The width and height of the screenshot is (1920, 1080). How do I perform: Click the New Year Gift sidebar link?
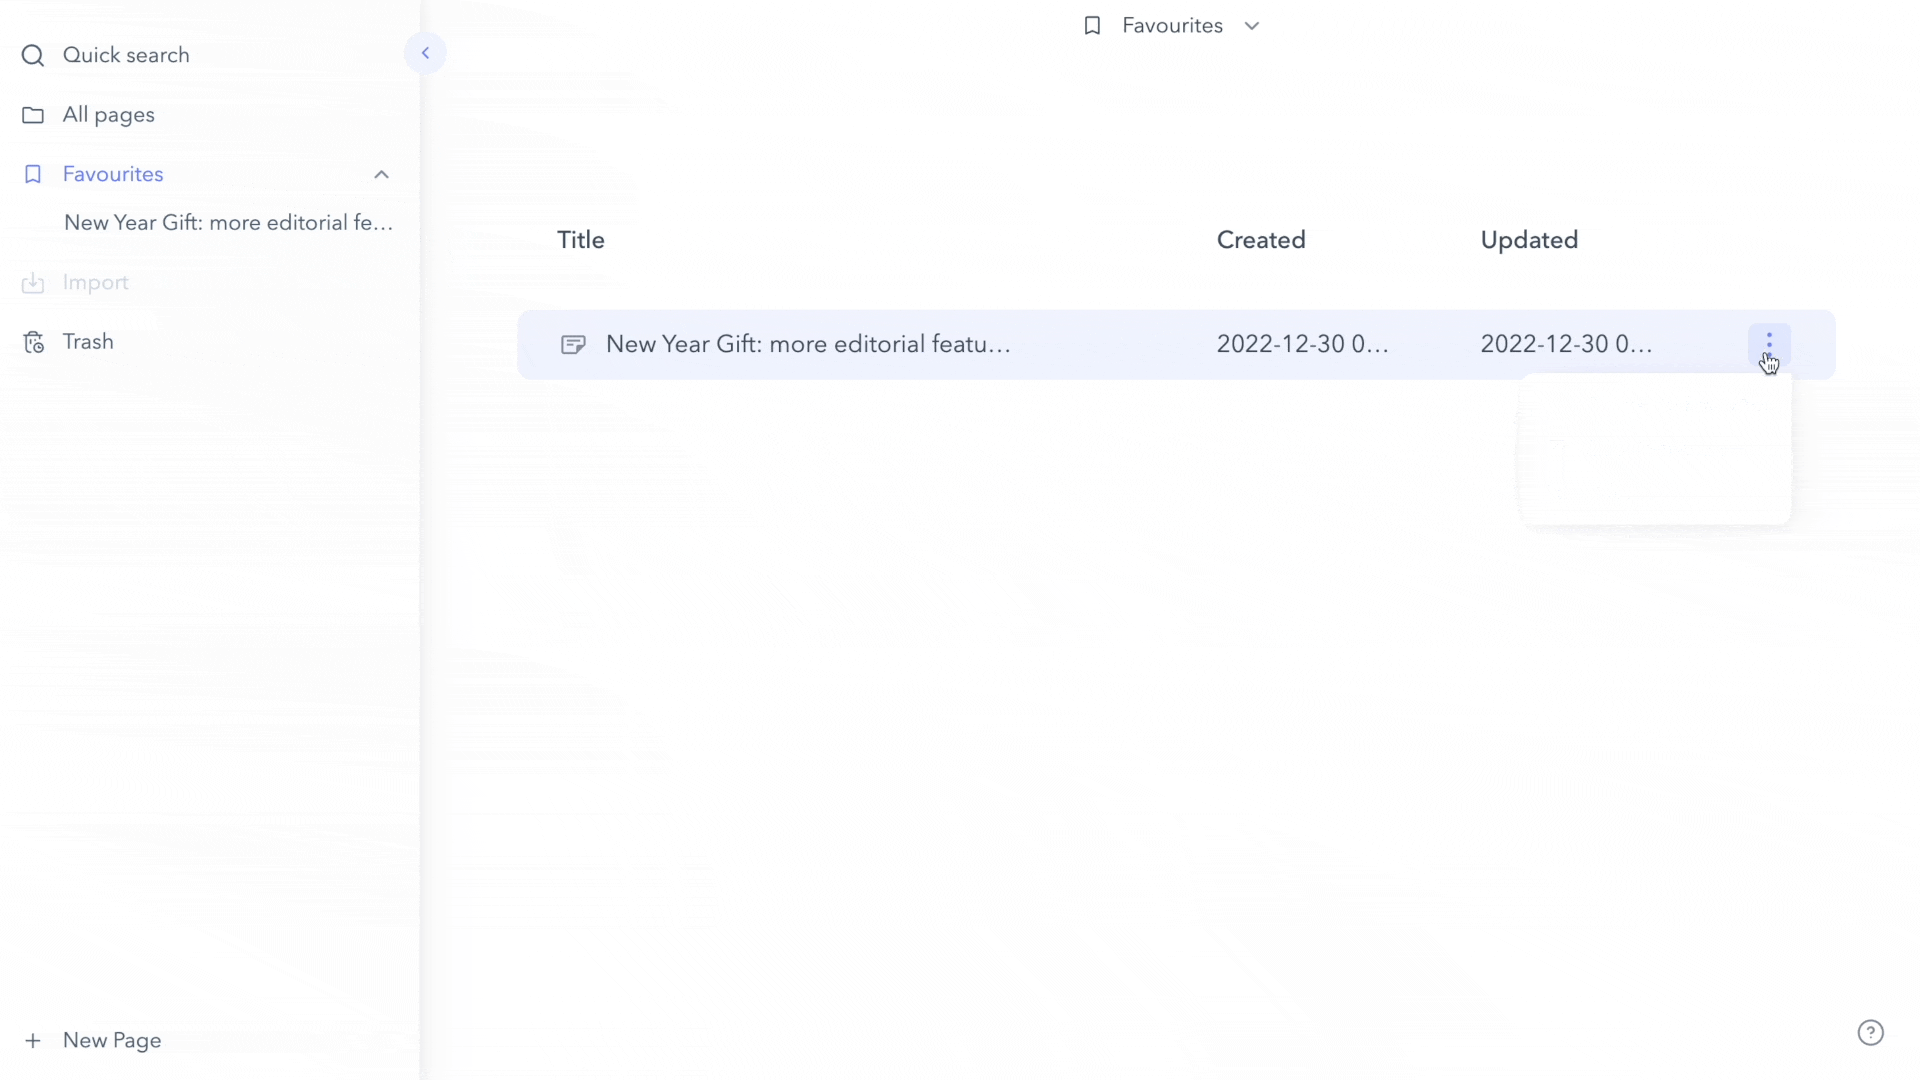click(228, 222)
